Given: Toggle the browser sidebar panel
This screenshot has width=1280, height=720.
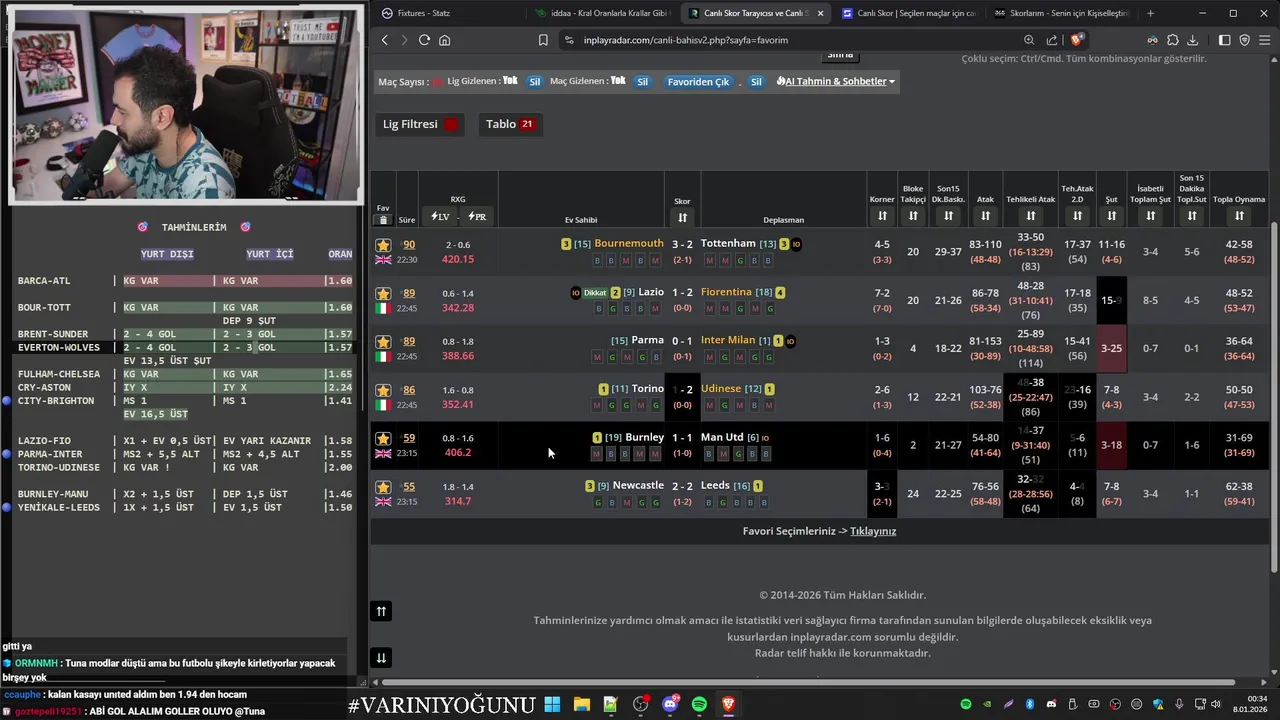Looking at the screenshot, I should click(x=1225, y=40).
